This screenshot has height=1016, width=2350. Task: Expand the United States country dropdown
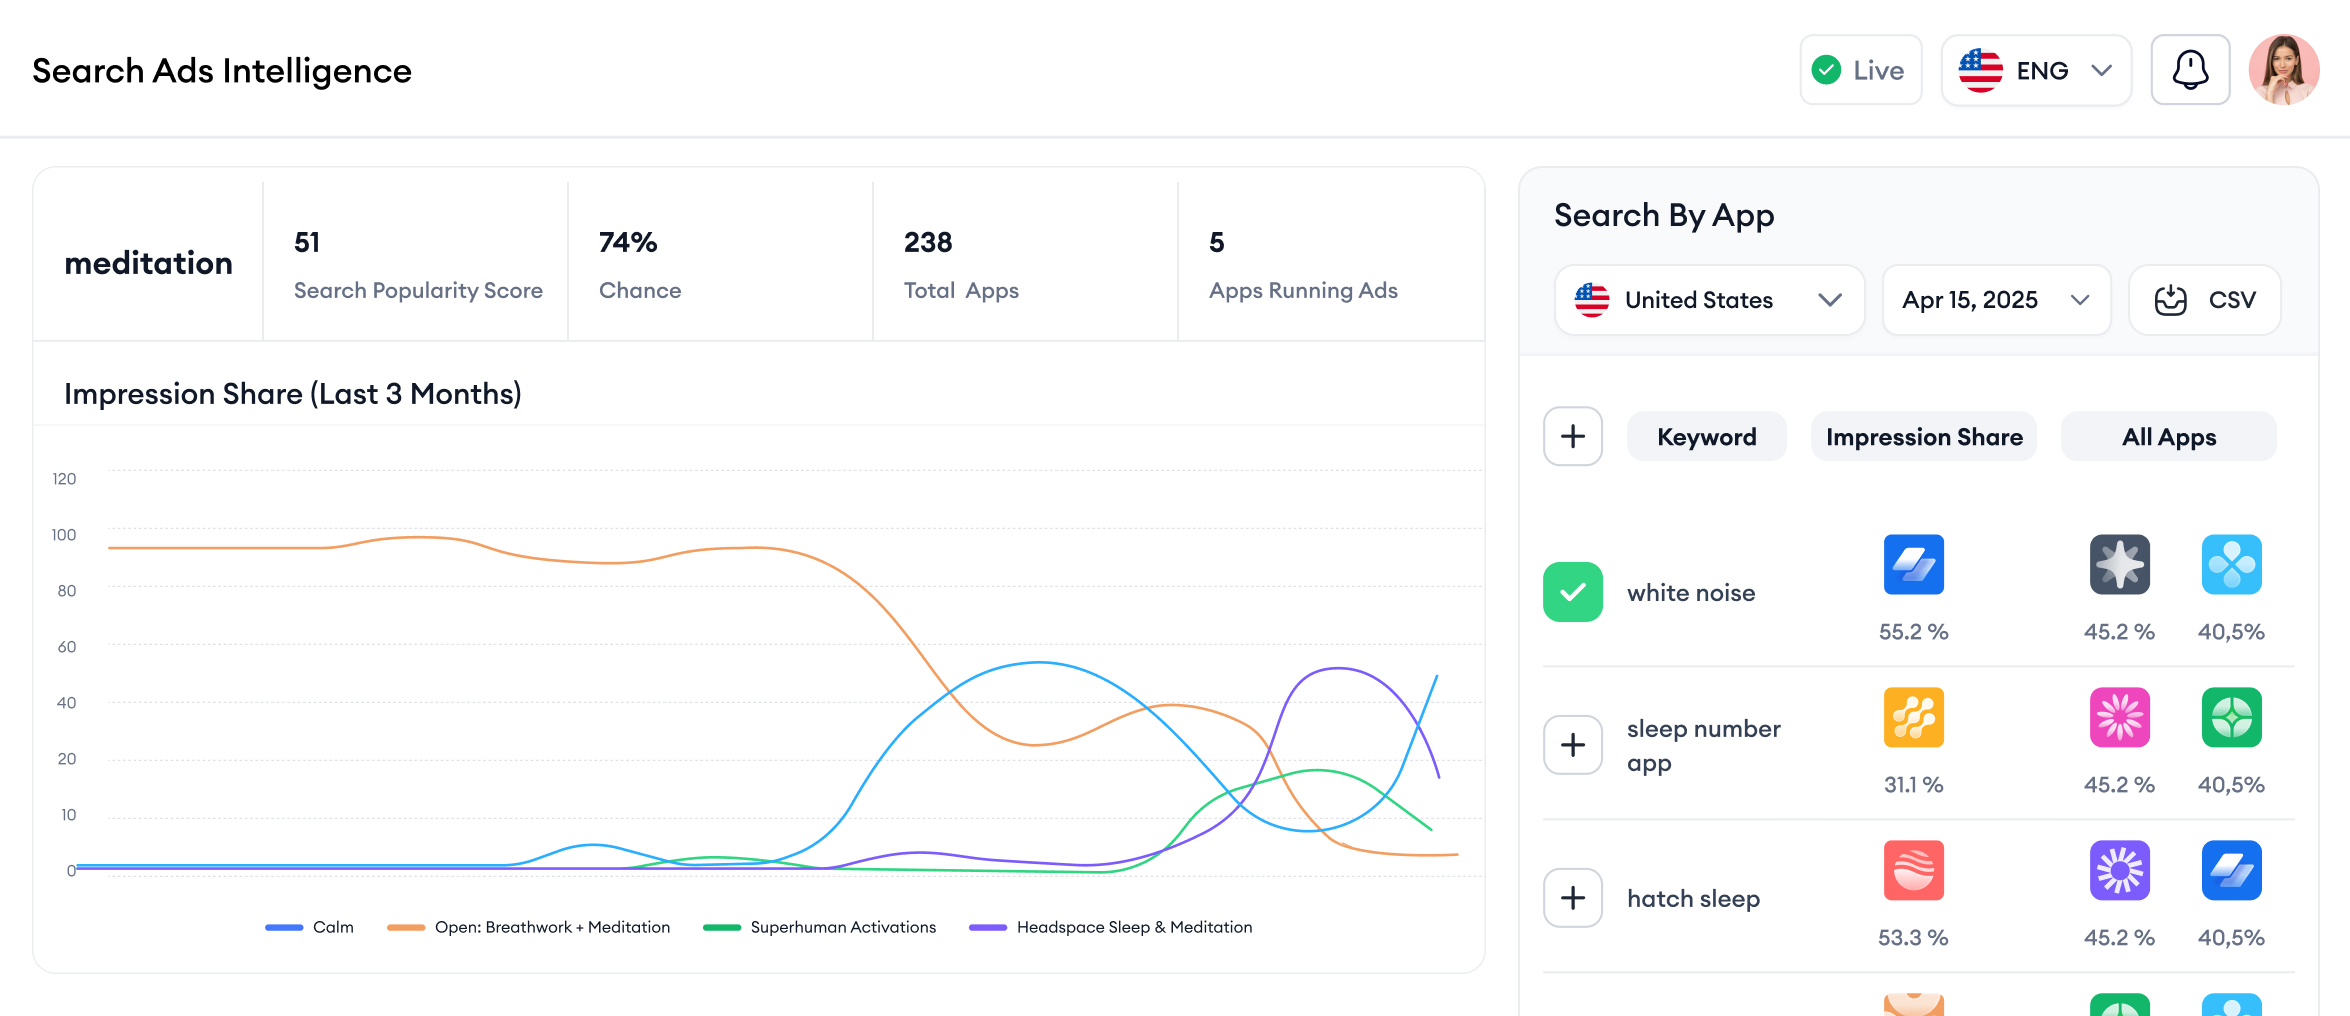pos(1710,300)
